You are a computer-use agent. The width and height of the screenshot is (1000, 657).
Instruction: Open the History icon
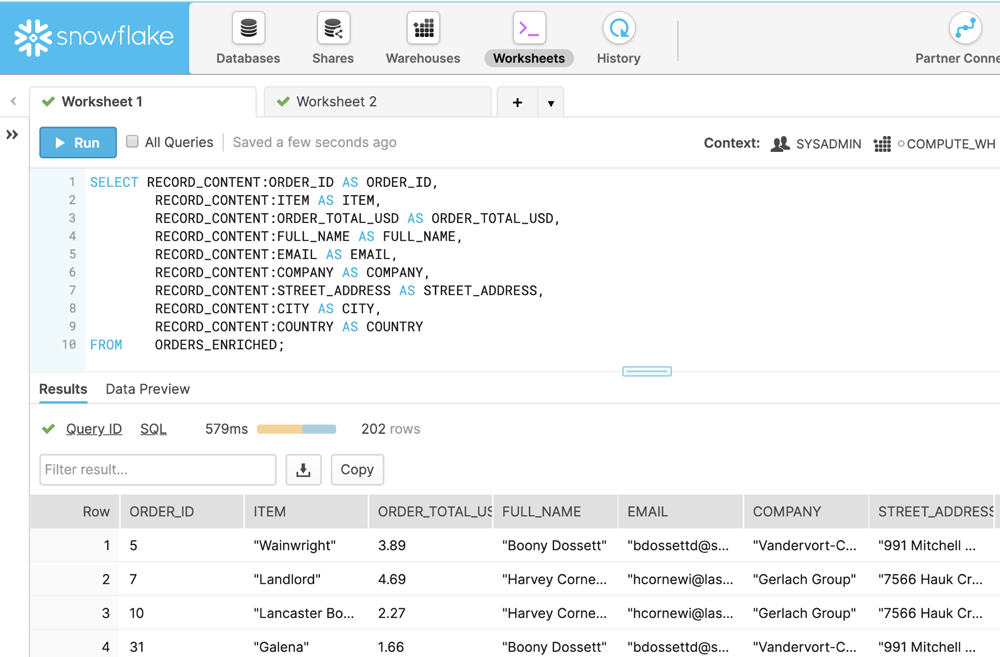point(619,28)
